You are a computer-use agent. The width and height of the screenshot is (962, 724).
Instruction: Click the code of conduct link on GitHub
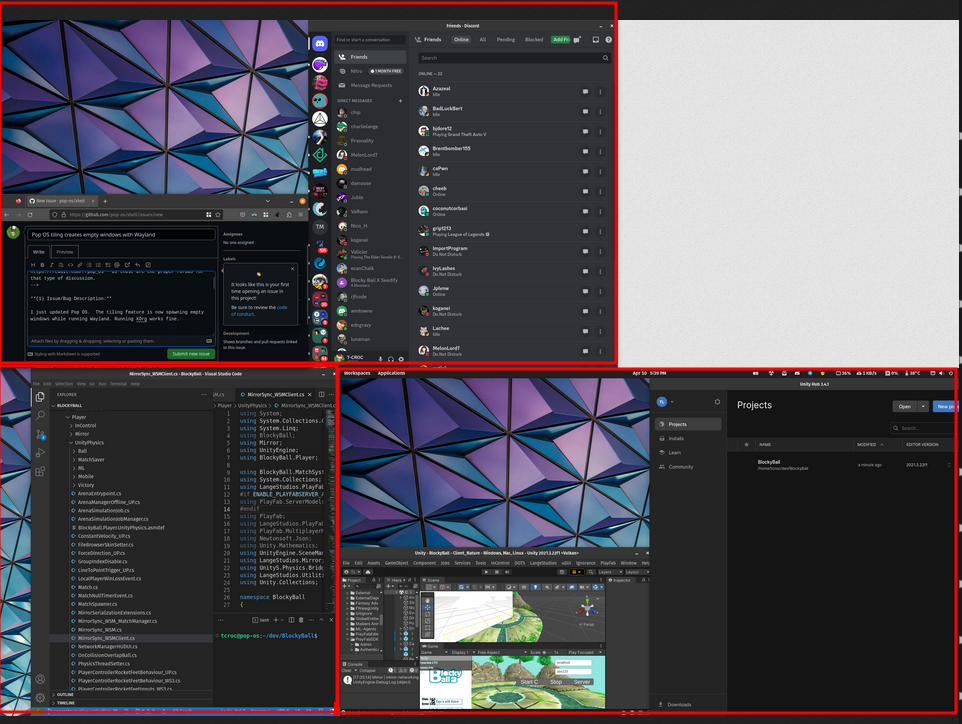click(282, 307)
